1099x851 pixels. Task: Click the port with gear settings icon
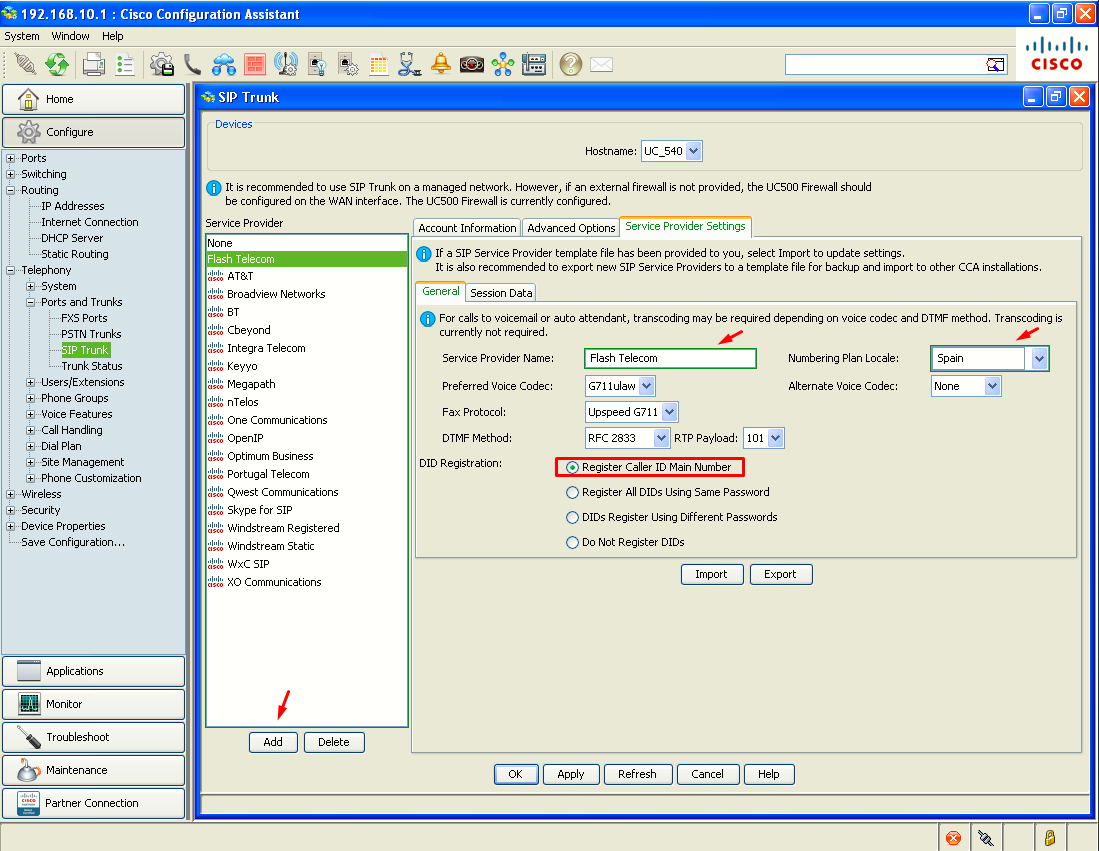348,64
